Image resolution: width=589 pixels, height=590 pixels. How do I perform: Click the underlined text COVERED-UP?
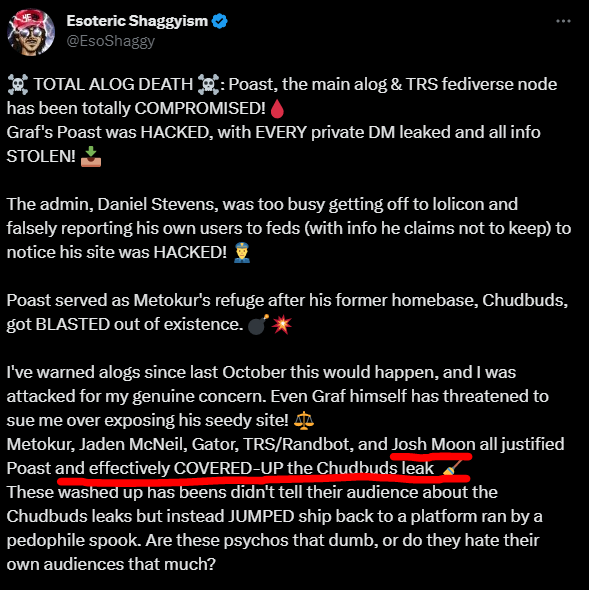point(228,469)
